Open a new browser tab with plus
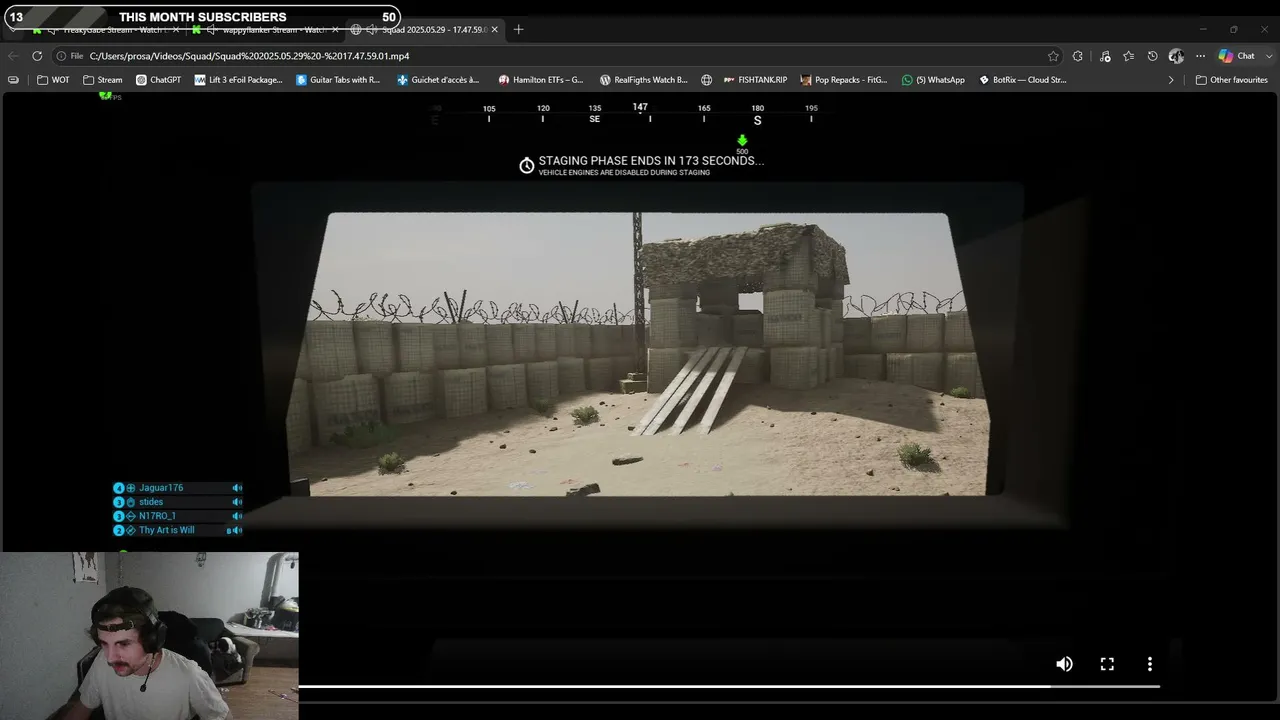The image size is (1280, 720). (x=518, y=29)
